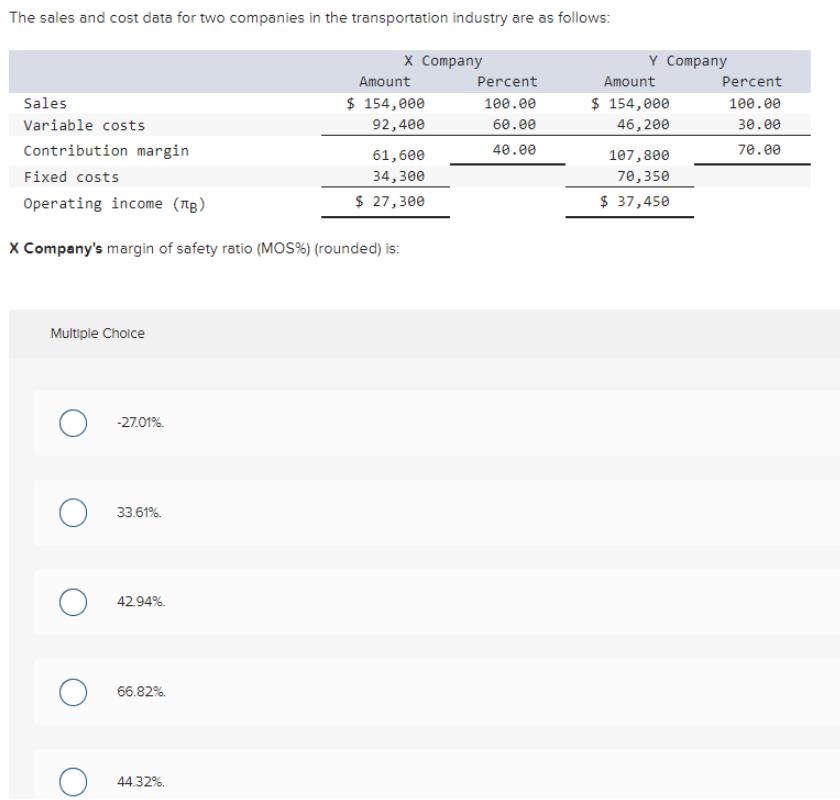Select the -27.01% radio button
Image resolution: width=840 pixels, height=800 pixels.
(x=72, y=423)
